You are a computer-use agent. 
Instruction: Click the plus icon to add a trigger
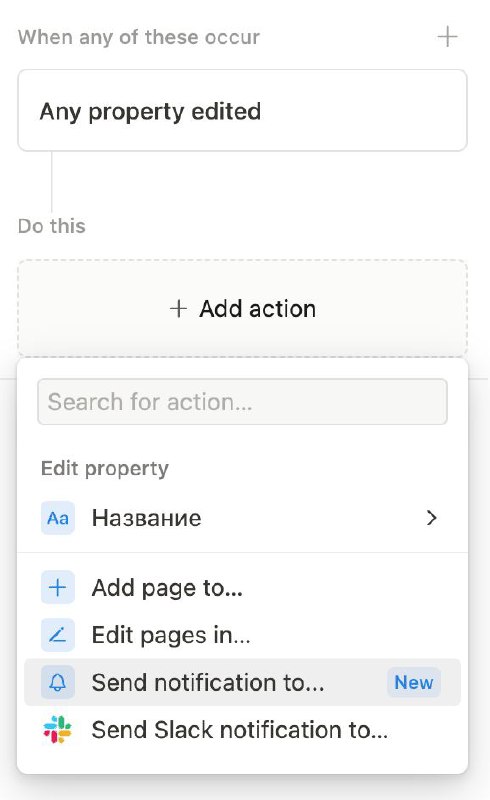[447, 37]
